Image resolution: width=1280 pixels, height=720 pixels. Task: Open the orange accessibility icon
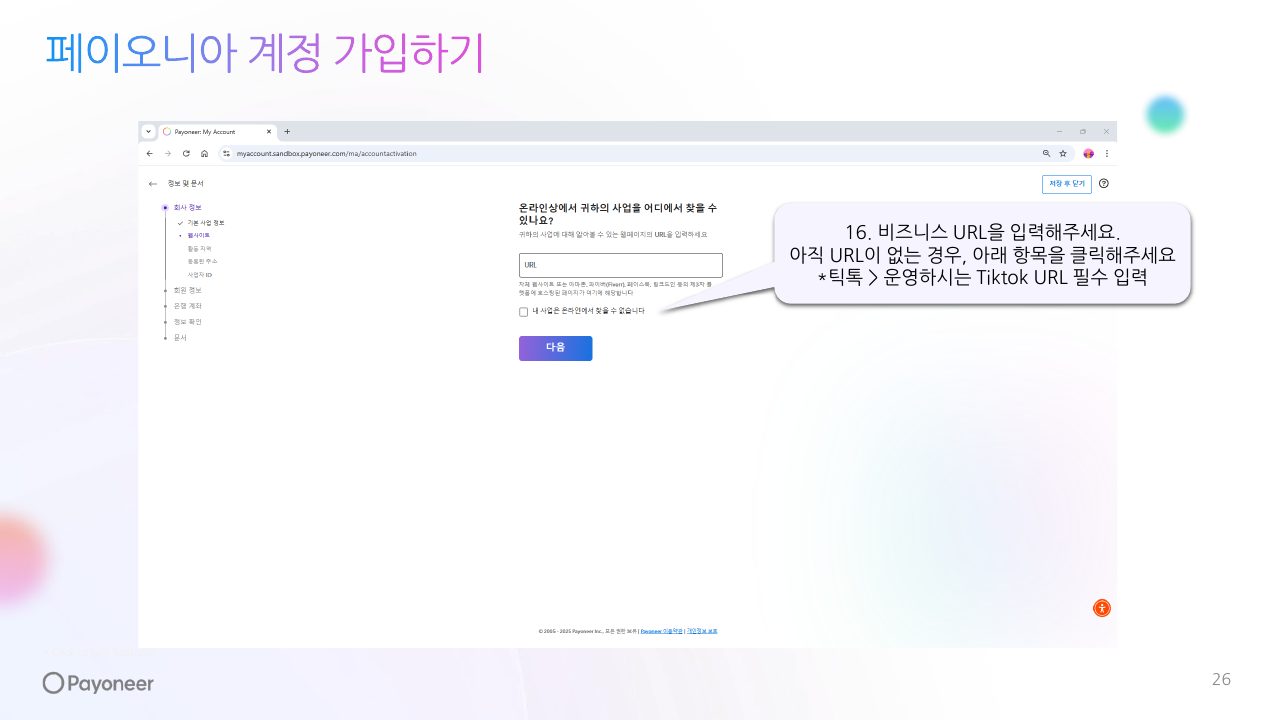tap(1101, 608)
